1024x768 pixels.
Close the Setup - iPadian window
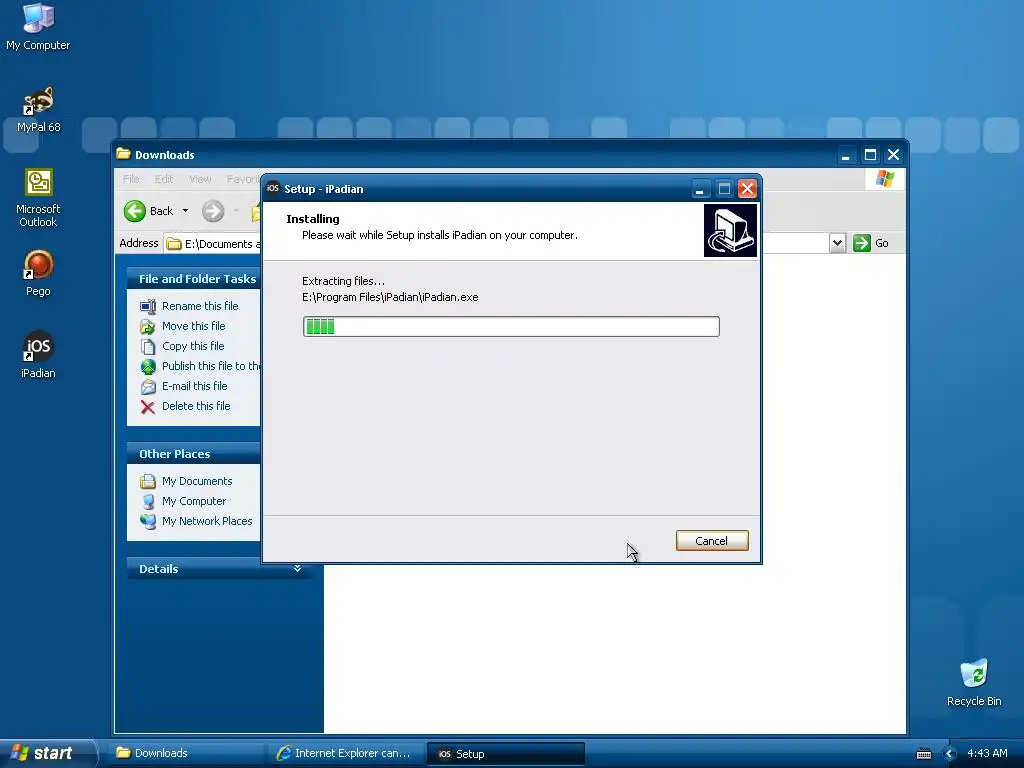pyautogui.click(x=747, y=189)
